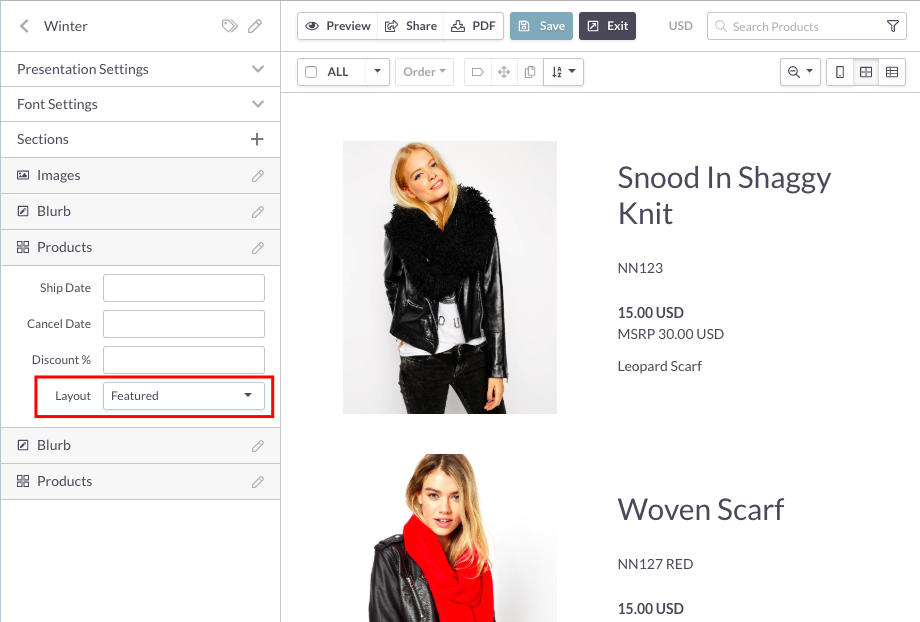This screenshot has height=622, width=920.
Task: Select the first Blurb section row
Action: pyautogui.click(x=140, y=212)
